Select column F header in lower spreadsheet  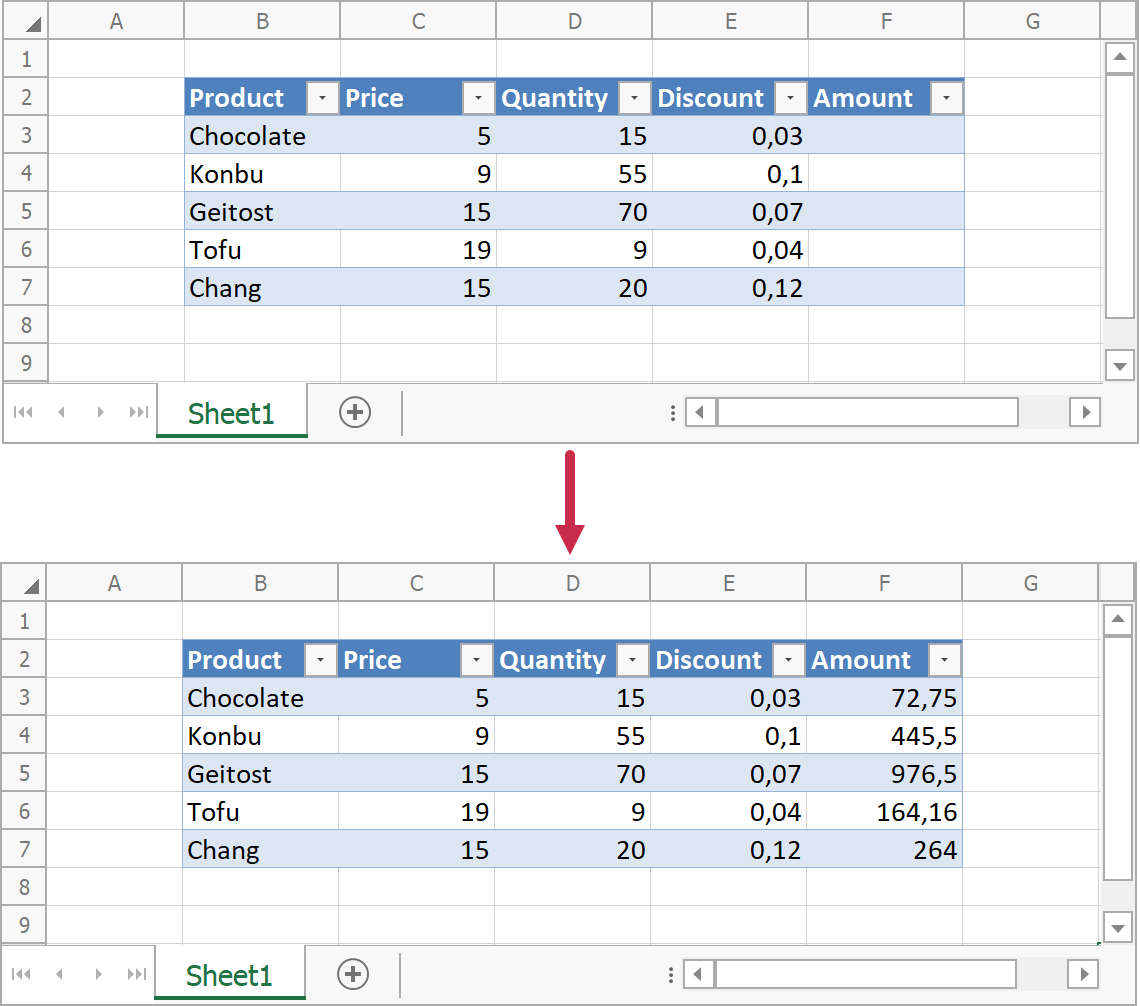(x=884, y=583)
